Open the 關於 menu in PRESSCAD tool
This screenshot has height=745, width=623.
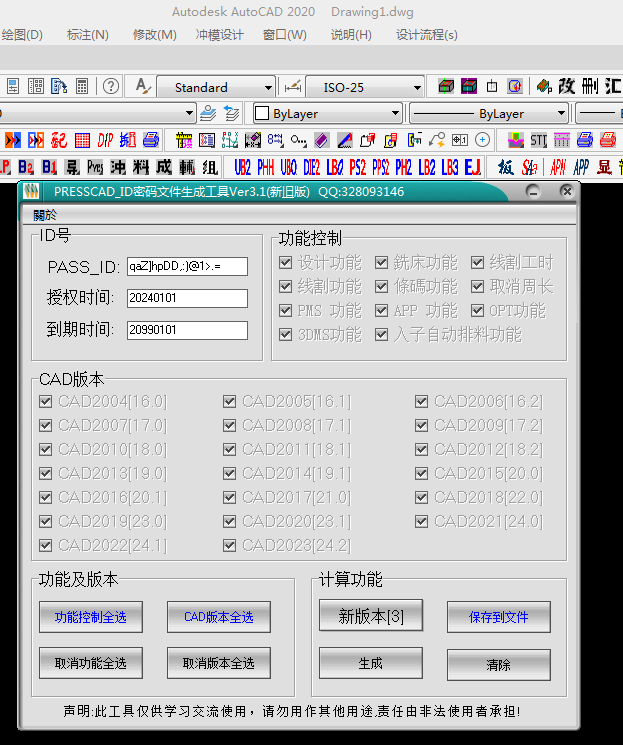point(45,215)
